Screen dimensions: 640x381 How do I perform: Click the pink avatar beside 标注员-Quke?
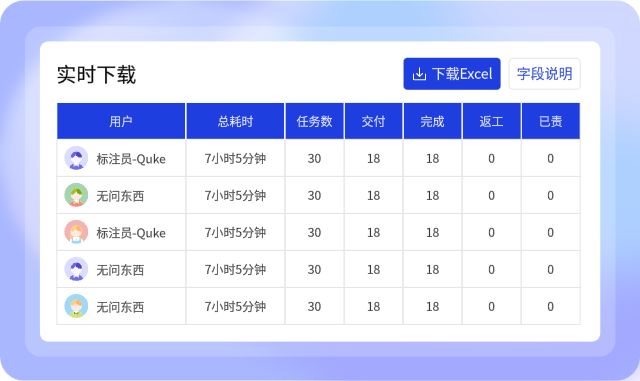pyautogui.click(x=76, y=232)
